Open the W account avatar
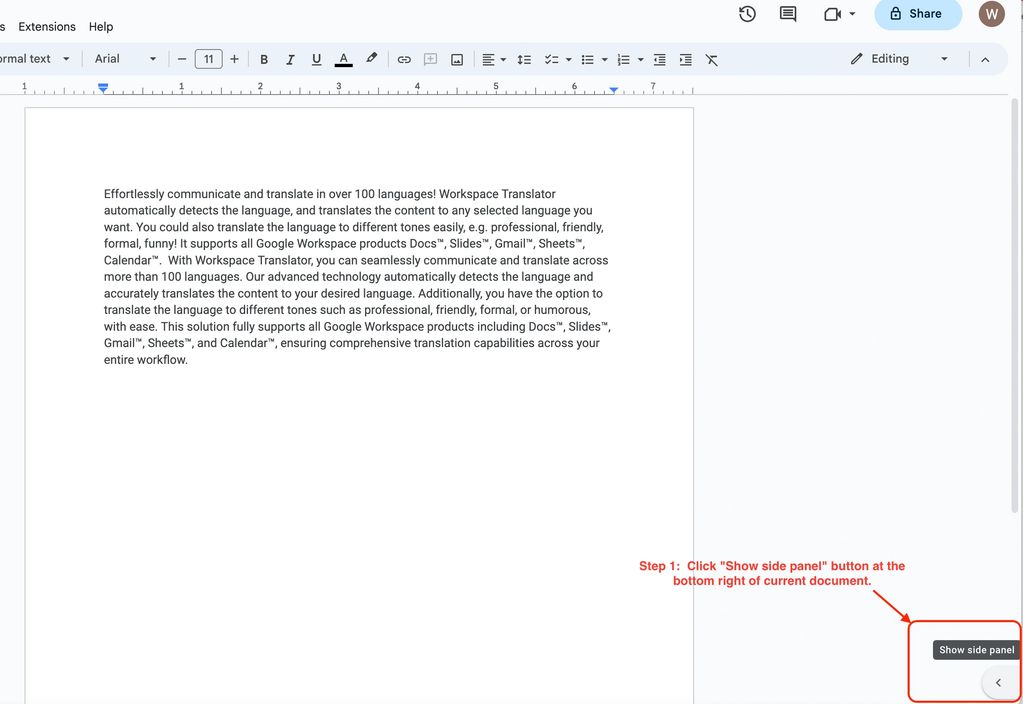Screen dimensions: 1023x704 point(991,14)
